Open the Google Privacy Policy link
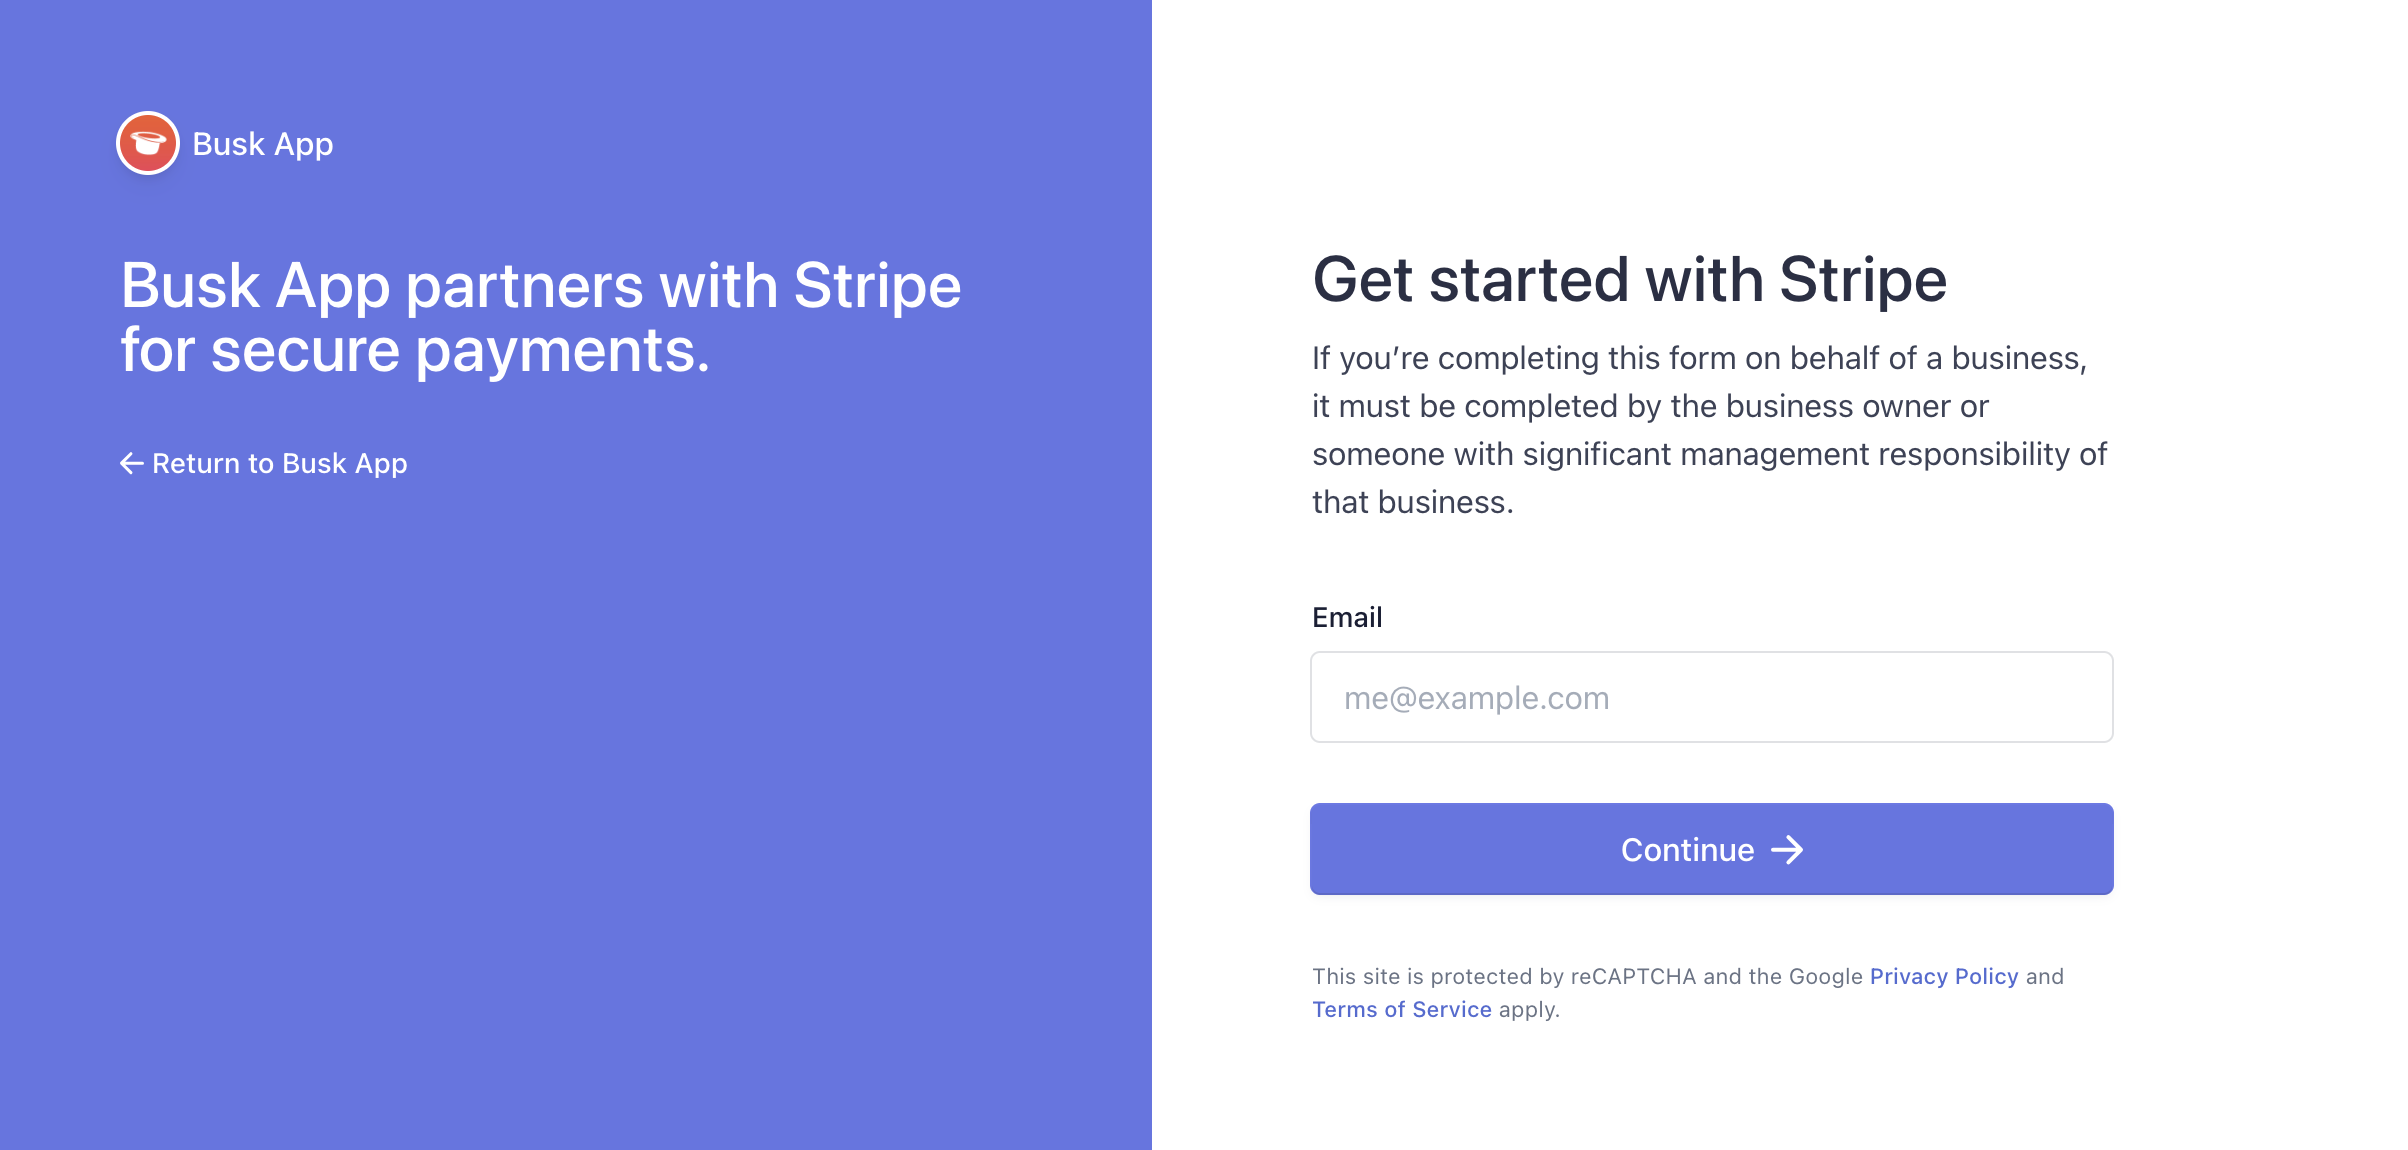 pyautogui.click(x=1943, y=976)
